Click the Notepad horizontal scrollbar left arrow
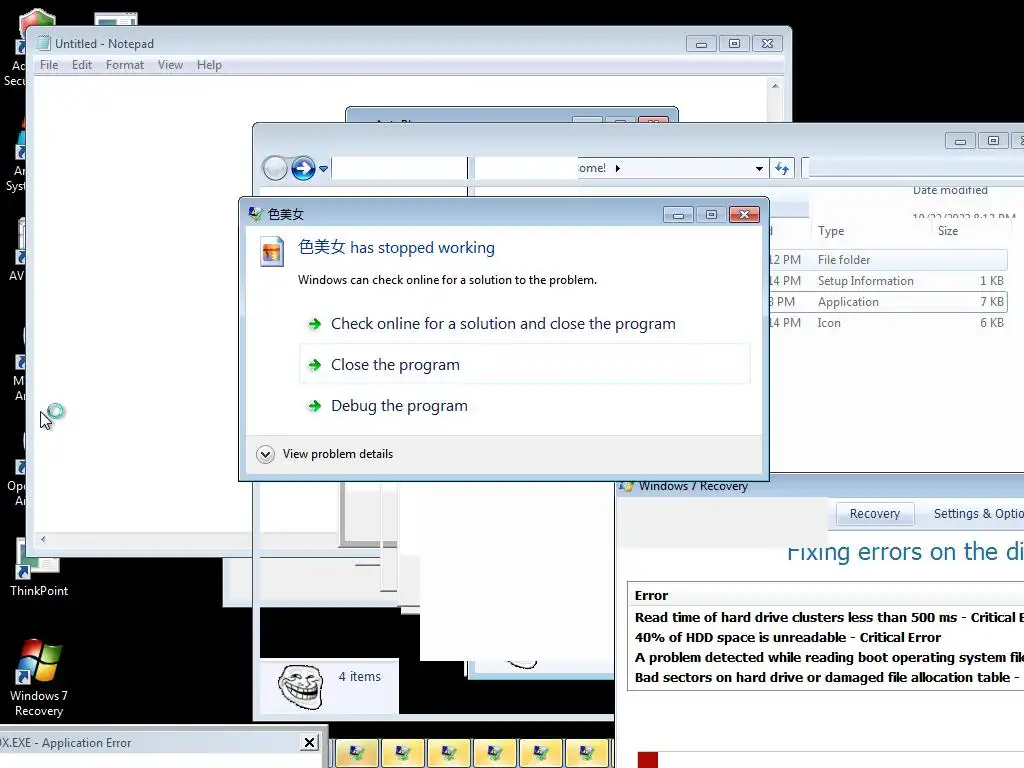Image resolution: width=1024 pixels, height=768 pixels. point(43,539)
